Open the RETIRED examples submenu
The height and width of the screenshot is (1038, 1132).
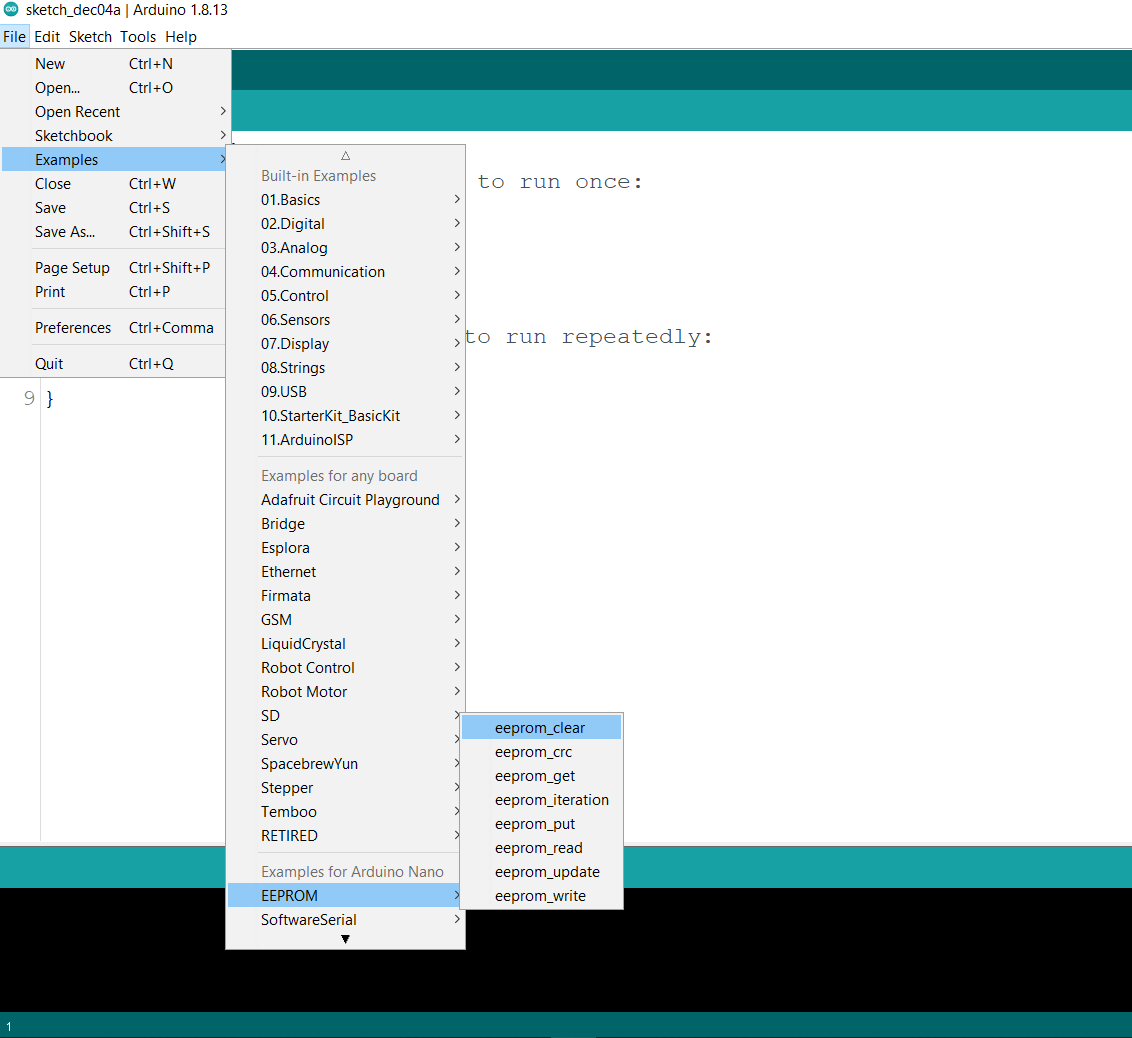(345, 836)
